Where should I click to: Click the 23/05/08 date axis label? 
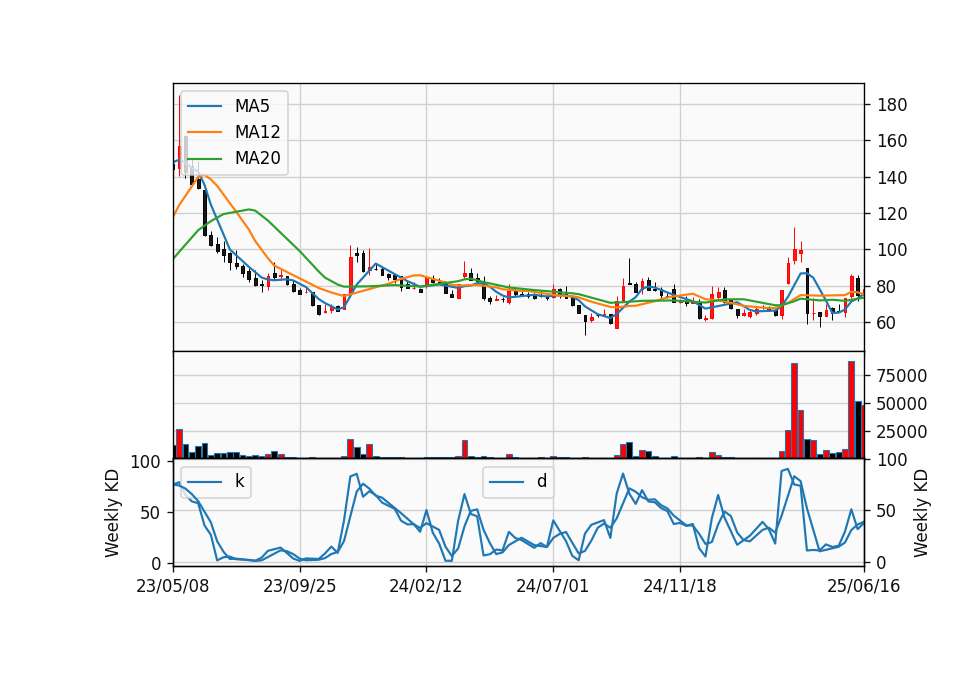coord(173,586)
